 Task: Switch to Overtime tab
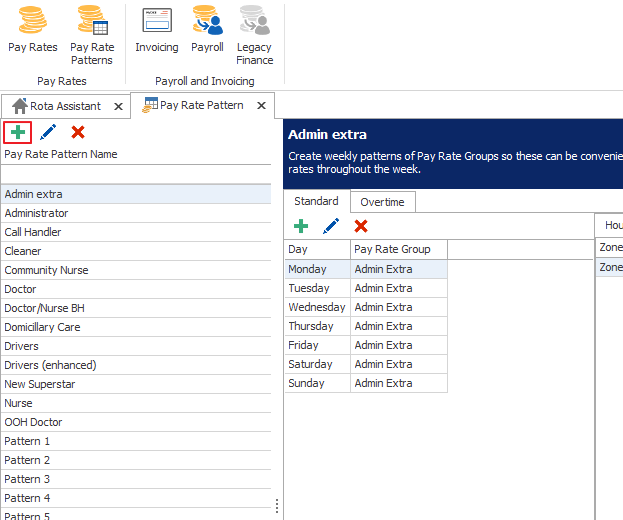coord(383,202)
